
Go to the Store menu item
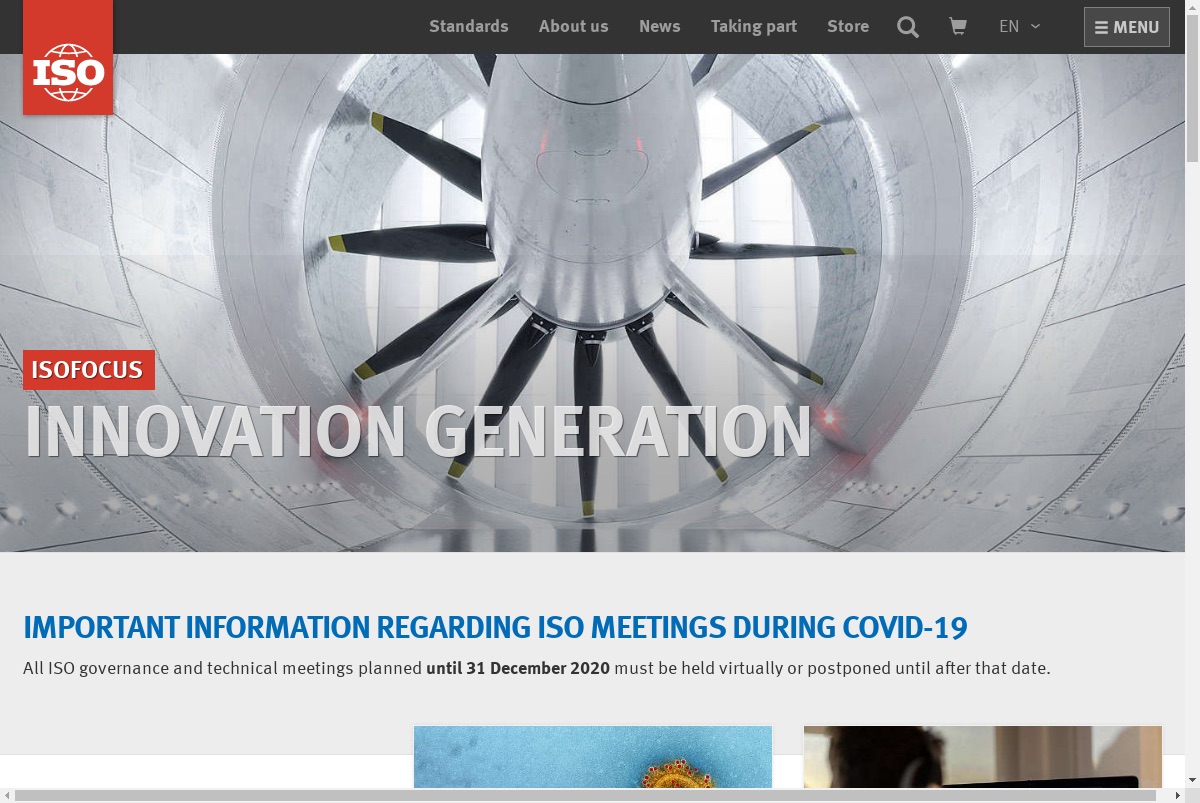click(x=848, y=26)
